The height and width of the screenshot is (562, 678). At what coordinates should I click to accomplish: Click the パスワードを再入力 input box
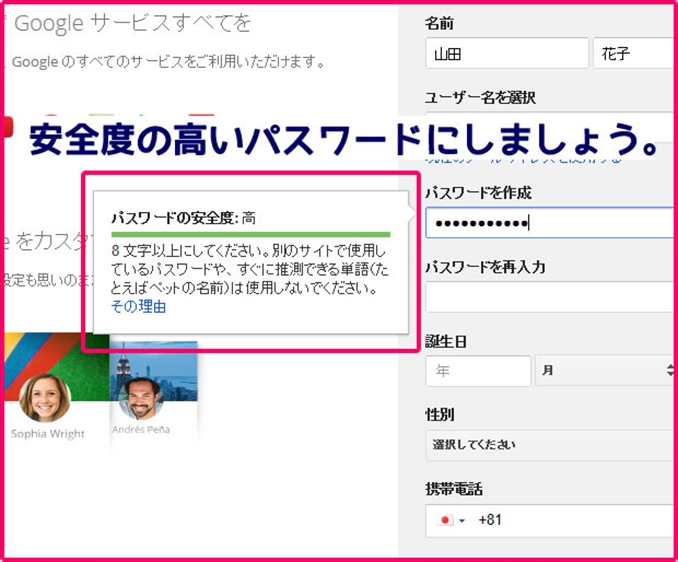(550, 297)
